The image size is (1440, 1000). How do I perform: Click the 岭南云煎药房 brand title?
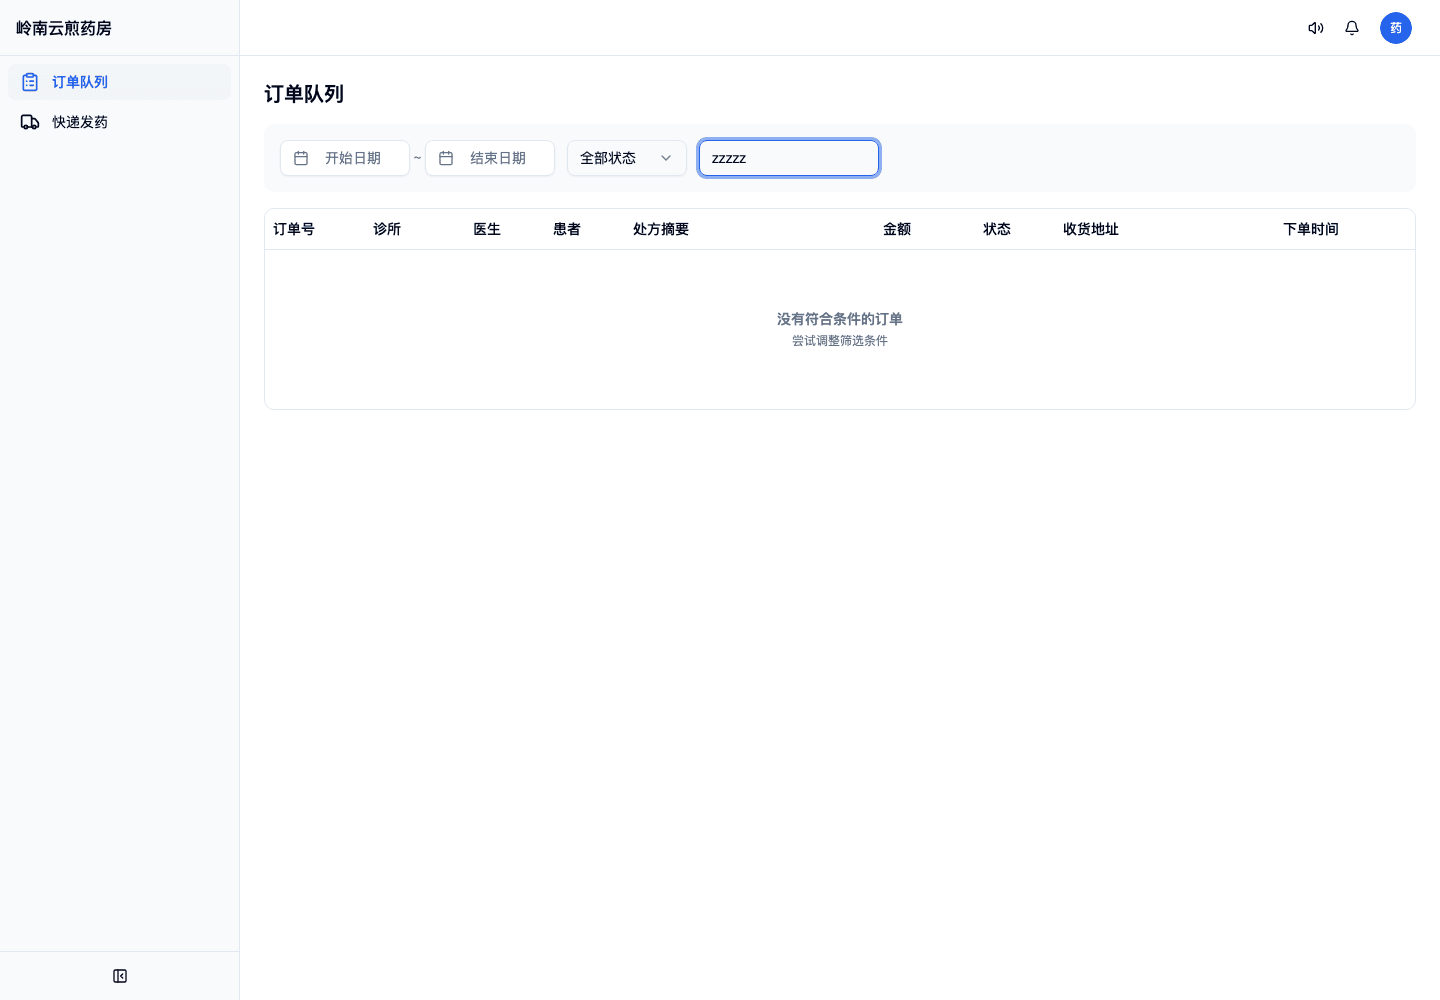click(64, 28)
